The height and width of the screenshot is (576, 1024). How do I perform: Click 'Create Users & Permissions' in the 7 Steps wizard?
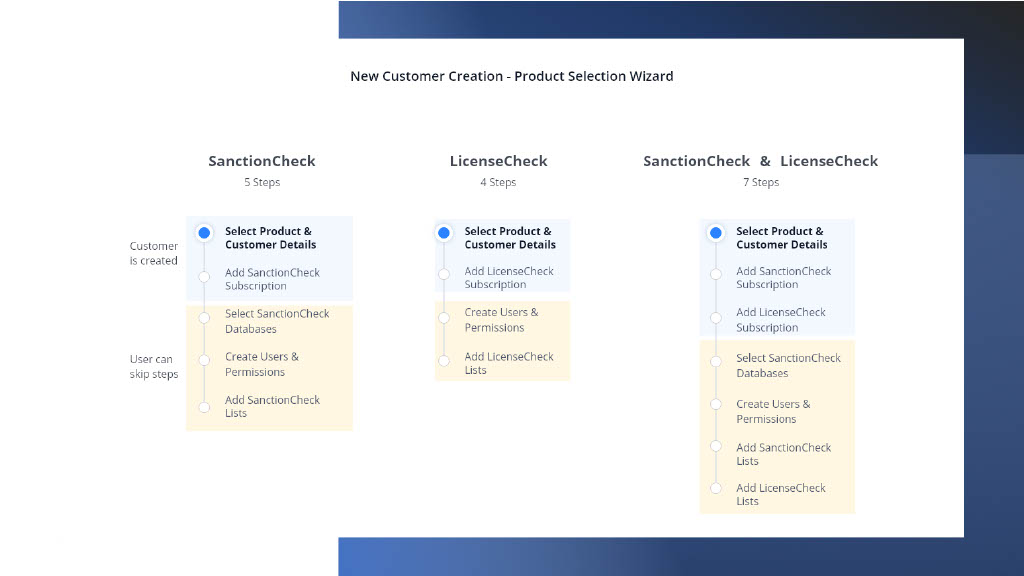click(773, 411)
